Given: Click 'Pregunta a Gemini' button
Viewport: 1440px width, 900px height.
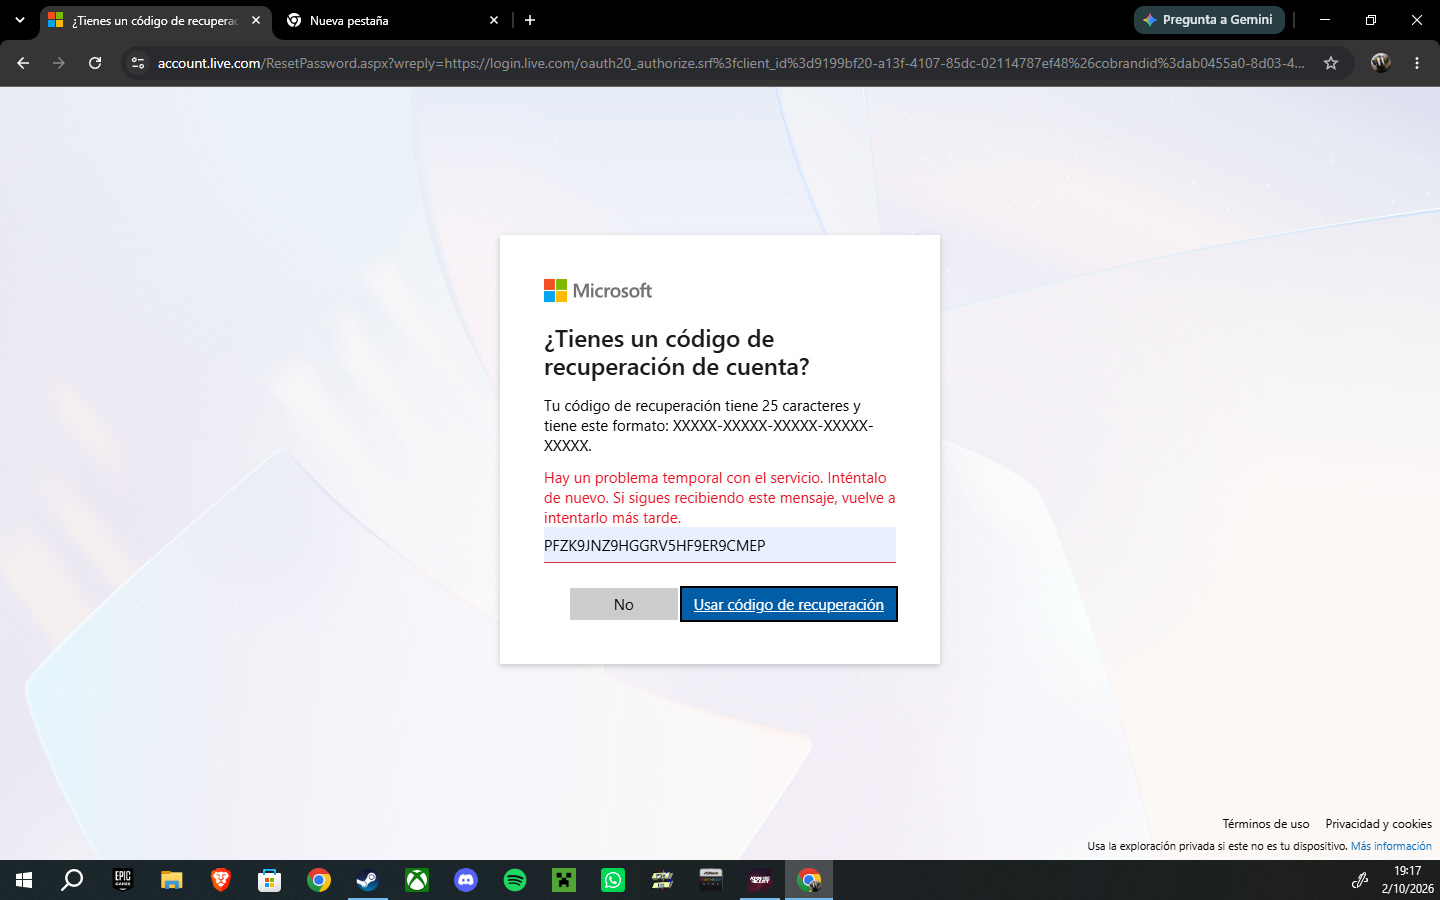Looking at the screenshot, I should [1209, 20].
